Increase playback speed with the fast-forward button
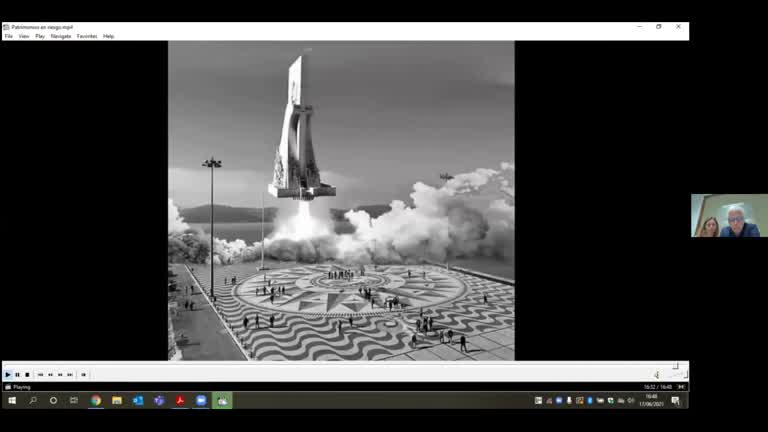Image resolution: width=768 pixels, height=432 pixels. (x=60, y=375)
